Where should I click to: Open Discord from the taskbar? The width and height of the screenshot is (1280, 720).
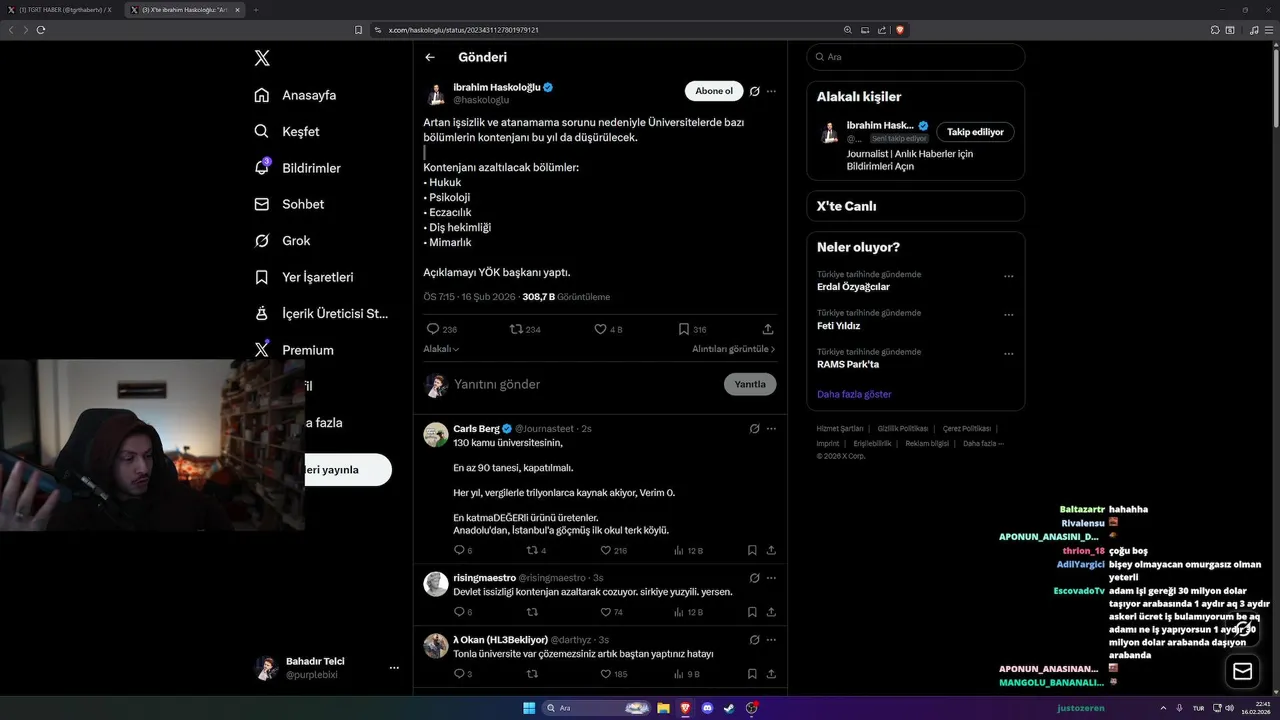tap(707, 708)
